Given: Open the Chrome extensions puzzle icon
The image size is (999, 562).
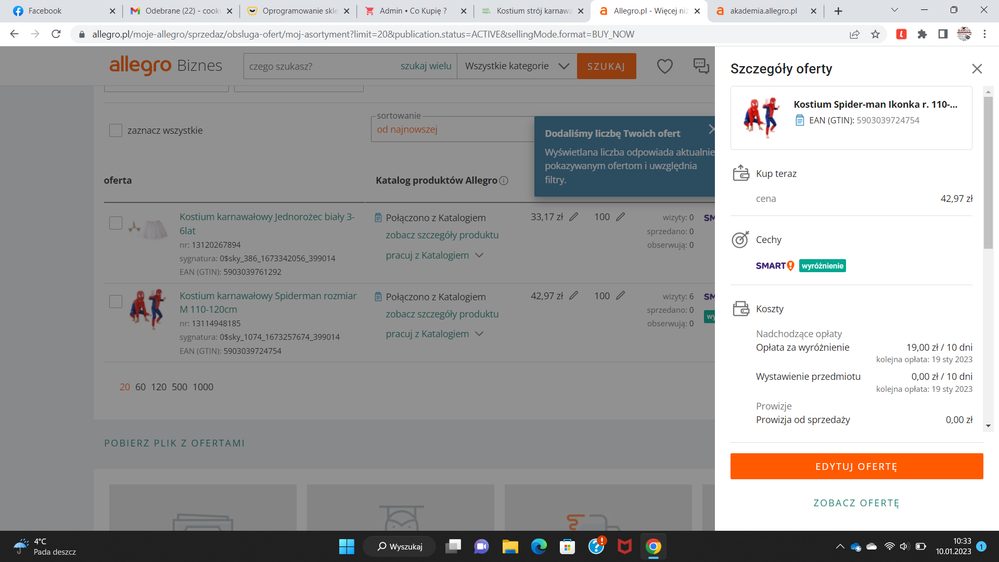Looking at the screenshot, I should tap(922, 34).
